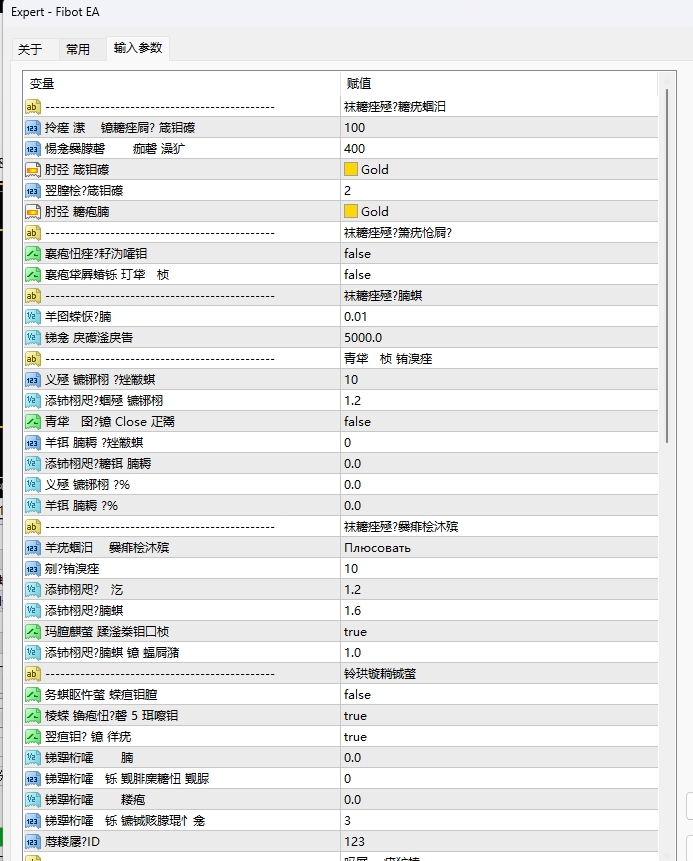Click the enum icon in the Плюсовать row

pyautogui.click(x=32, y=548)
